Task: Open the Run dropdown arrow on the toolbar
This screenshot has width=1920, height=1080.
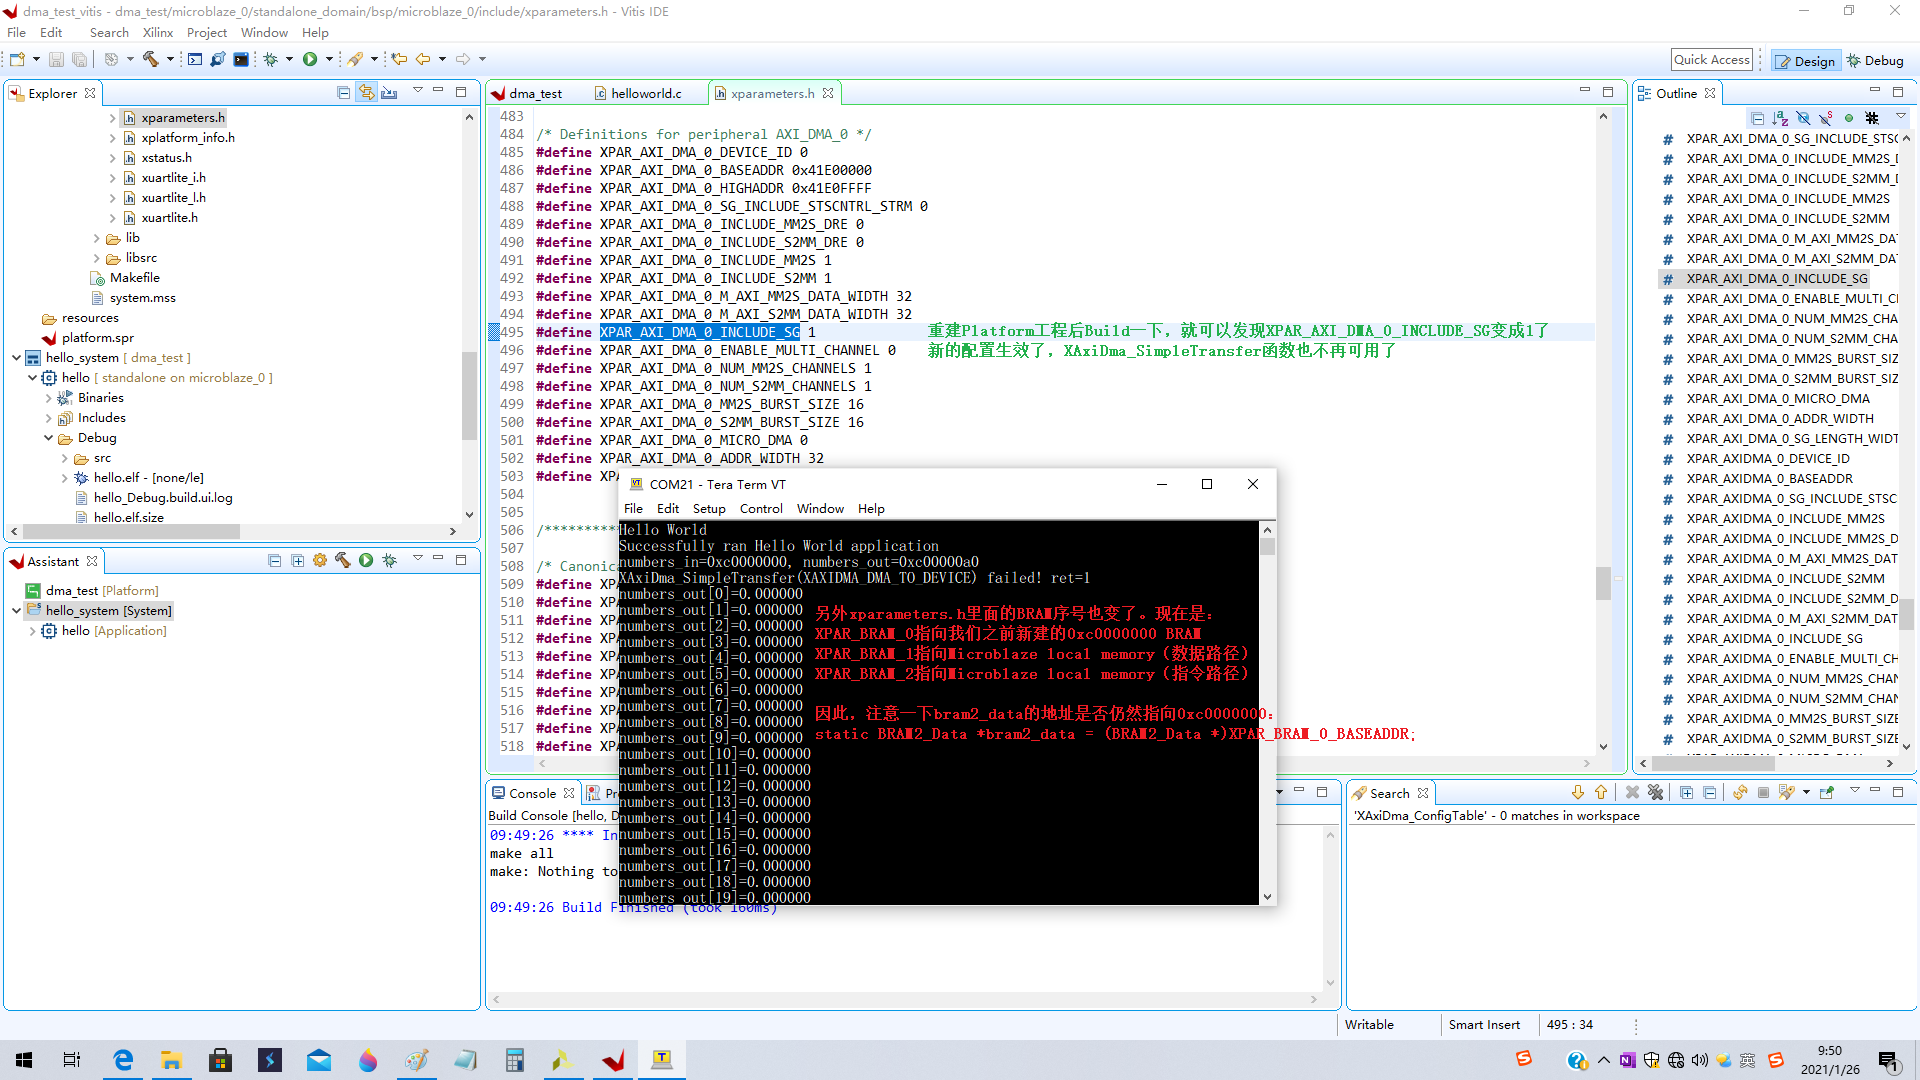Action: (x=330, y=59)
